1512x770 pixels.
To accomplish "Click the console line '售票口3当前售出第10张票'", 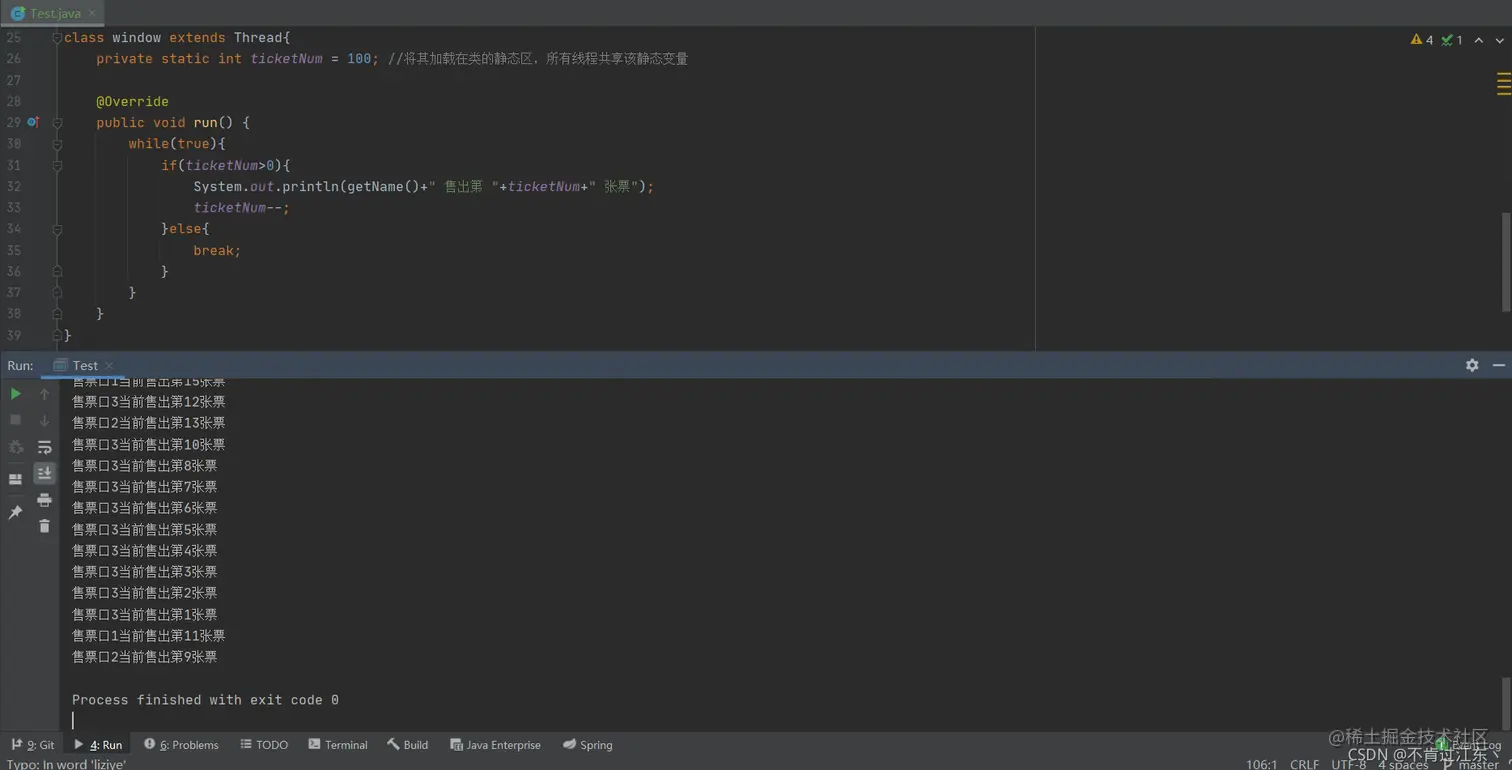I will pos(149,445).
